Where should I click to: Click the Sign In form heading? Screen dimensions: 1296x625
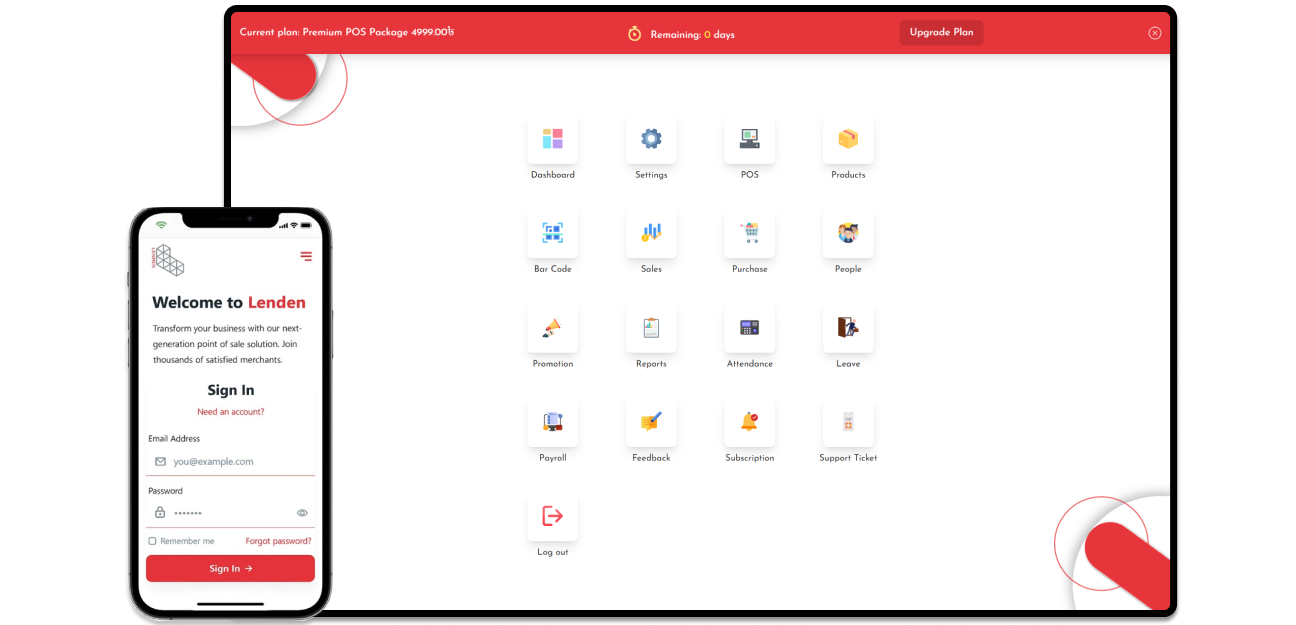231,390
